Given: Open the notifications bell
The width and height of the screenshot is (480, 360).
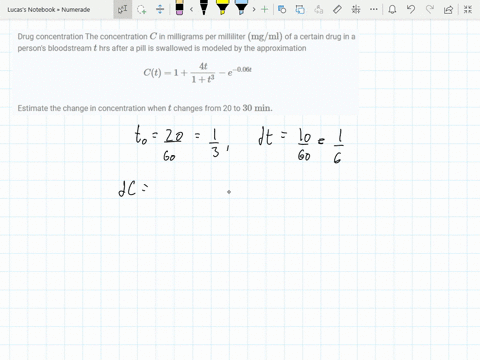Looking at the screenshot, I should click(392, 9).
